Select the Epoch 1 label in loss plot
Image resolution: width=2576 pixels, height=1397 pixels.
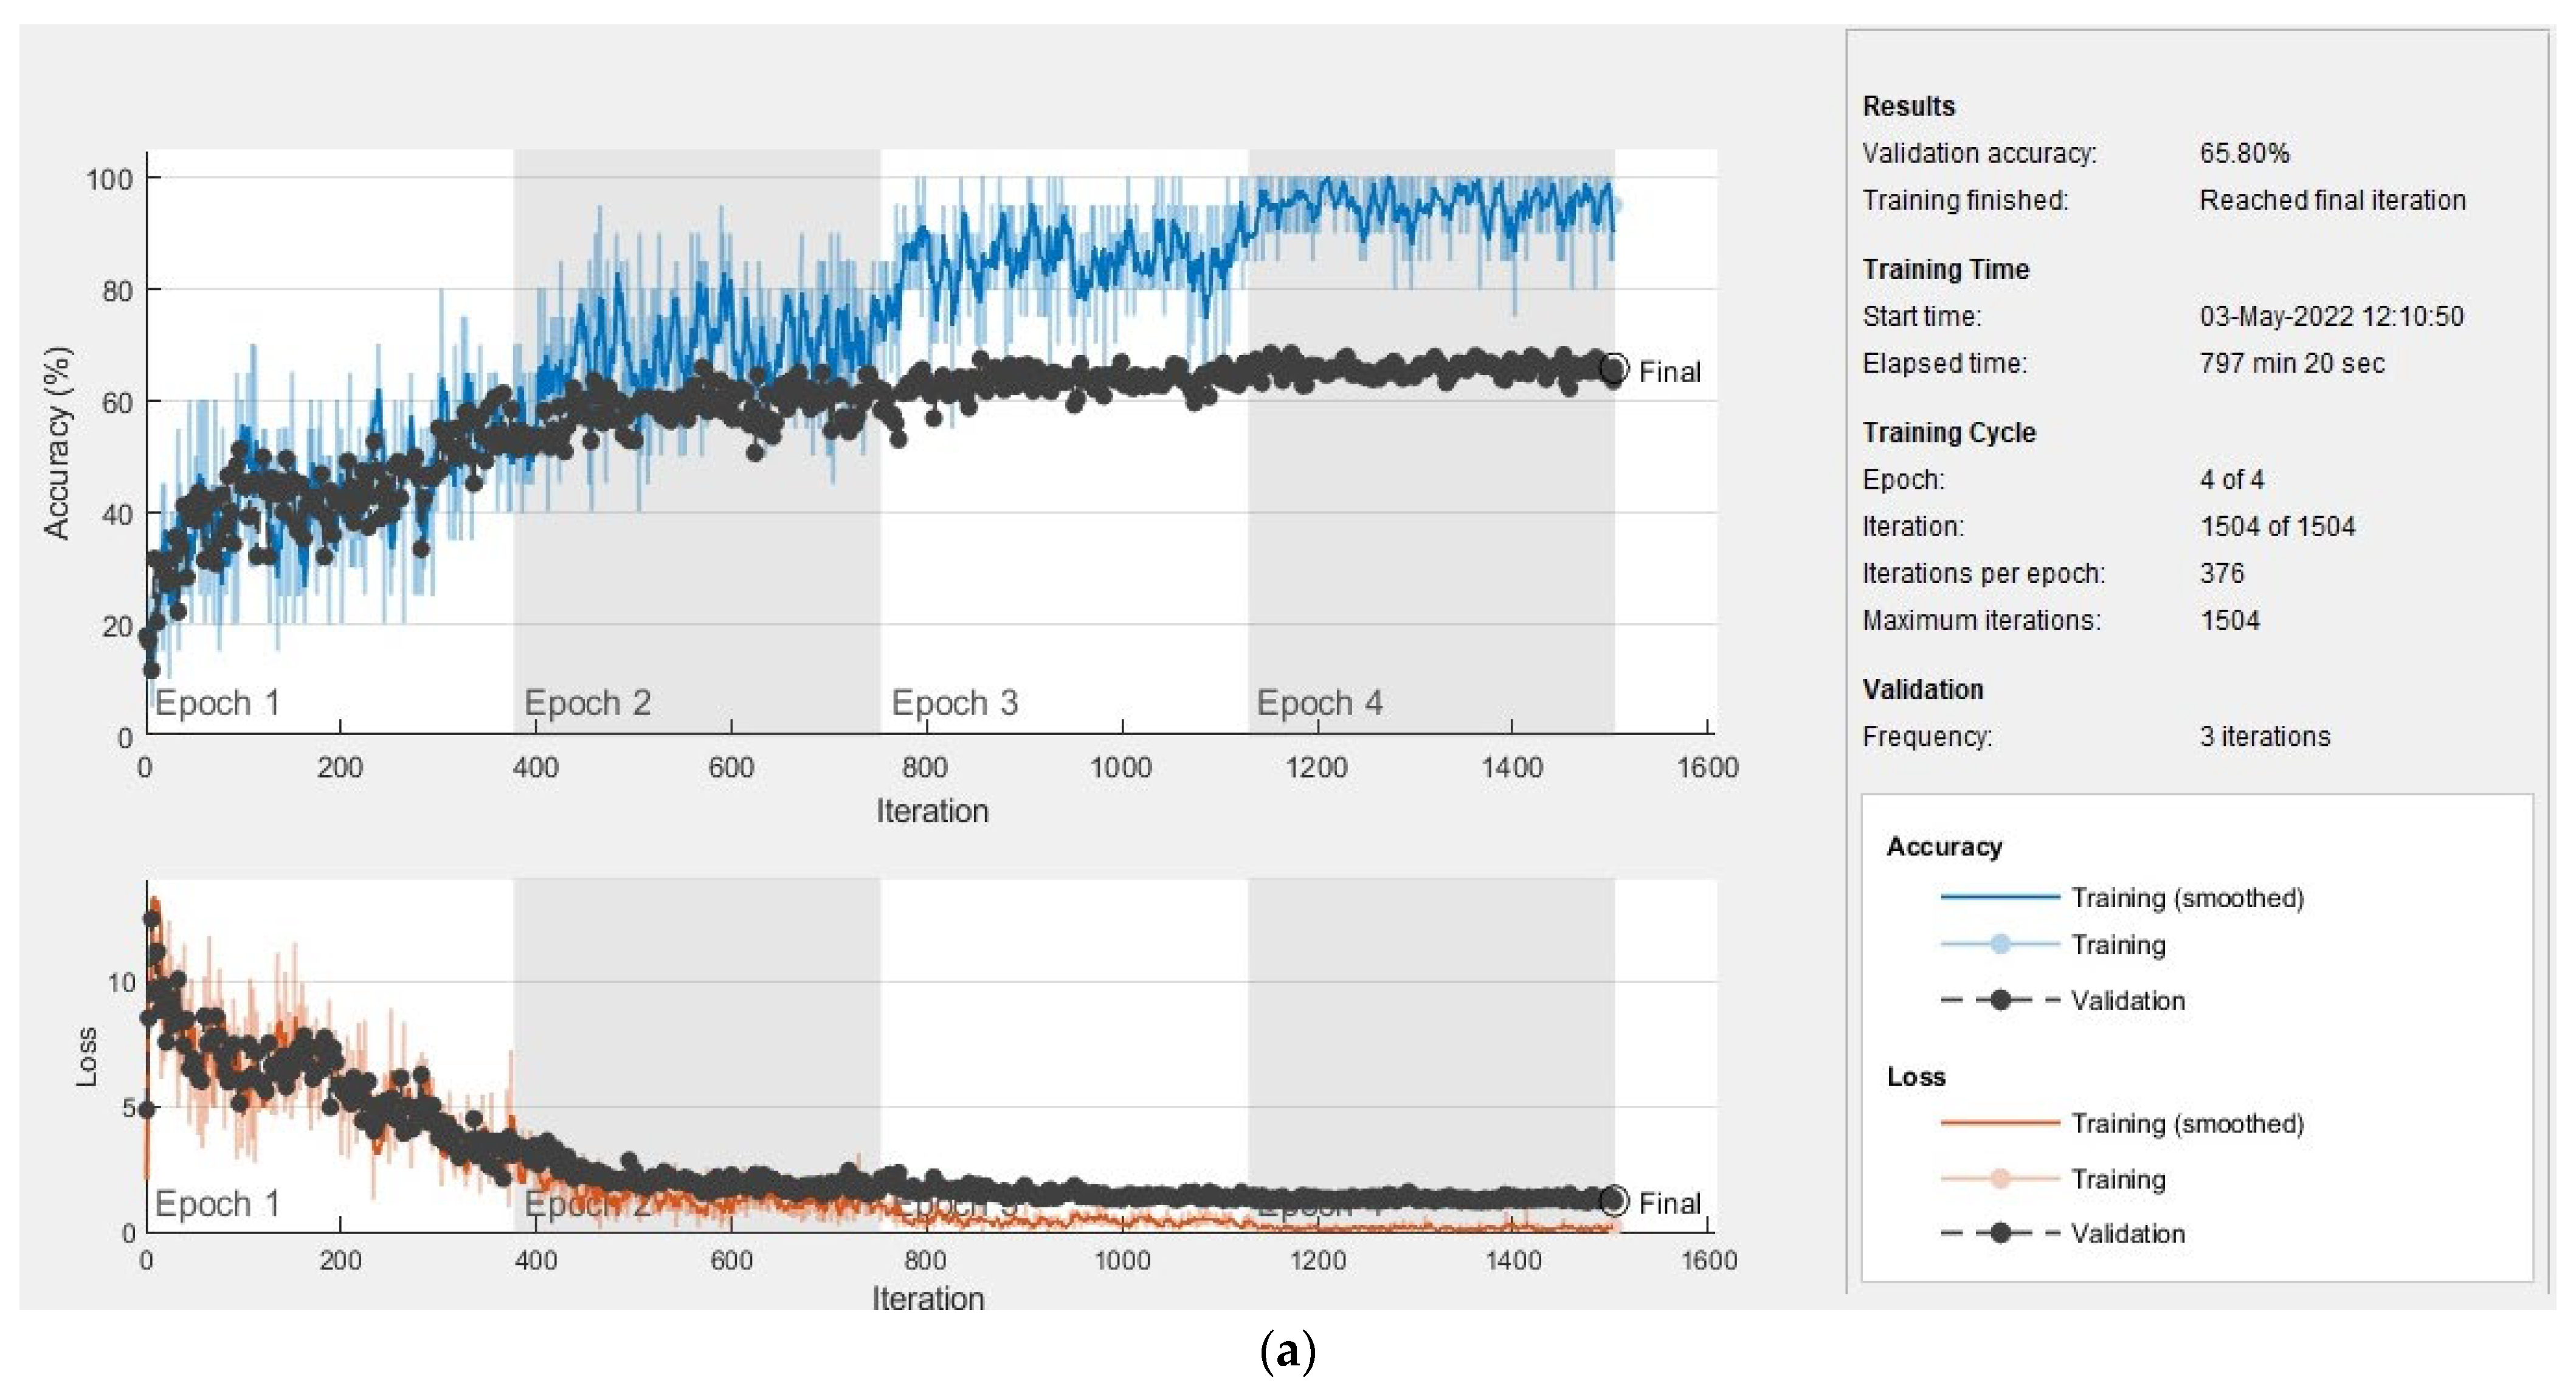pyautogui.click(x=217, y=1203)
